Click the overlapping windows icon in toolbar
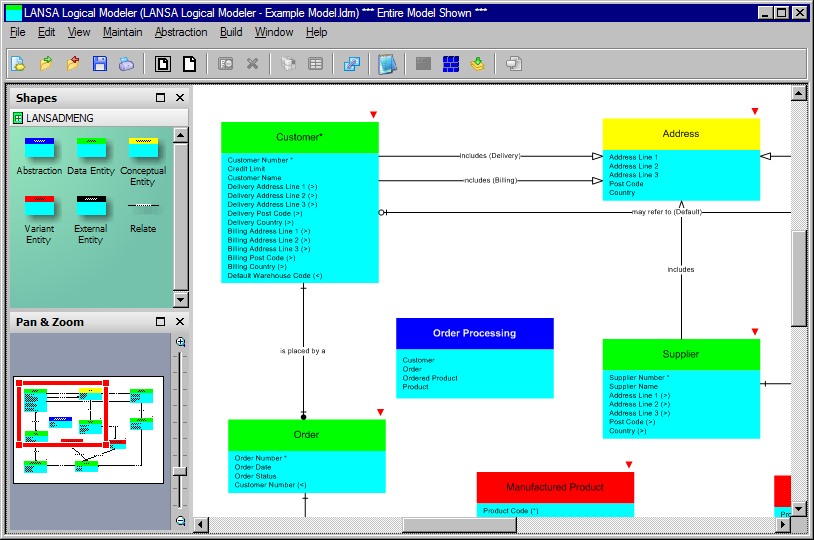 click(x=513, y=64)
